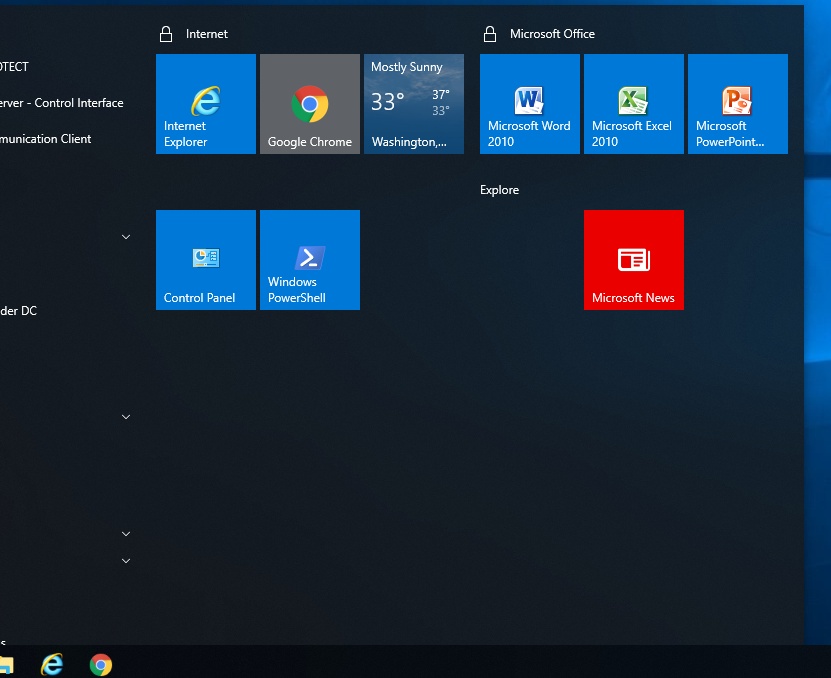Open the Control Panel tile

[206, 260]
